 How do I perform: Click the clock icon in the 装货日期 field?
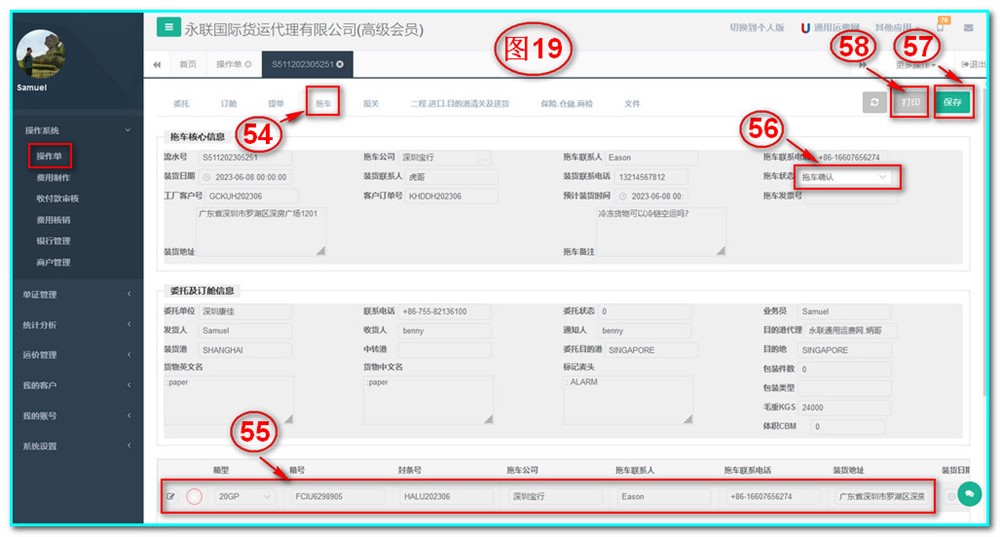click(x=207, y=177)
